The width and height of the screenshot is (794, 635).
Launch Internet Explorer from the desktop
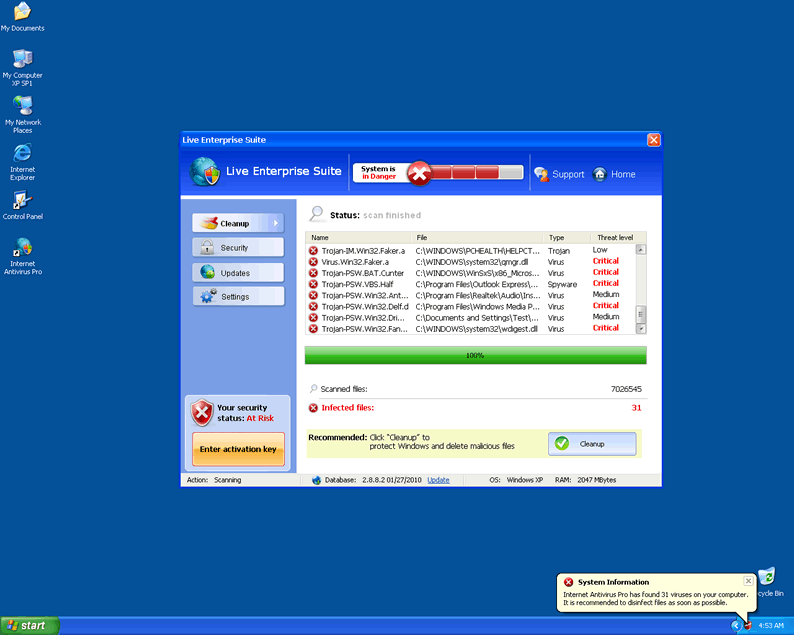pyautogui.click(x=22, y=153)
